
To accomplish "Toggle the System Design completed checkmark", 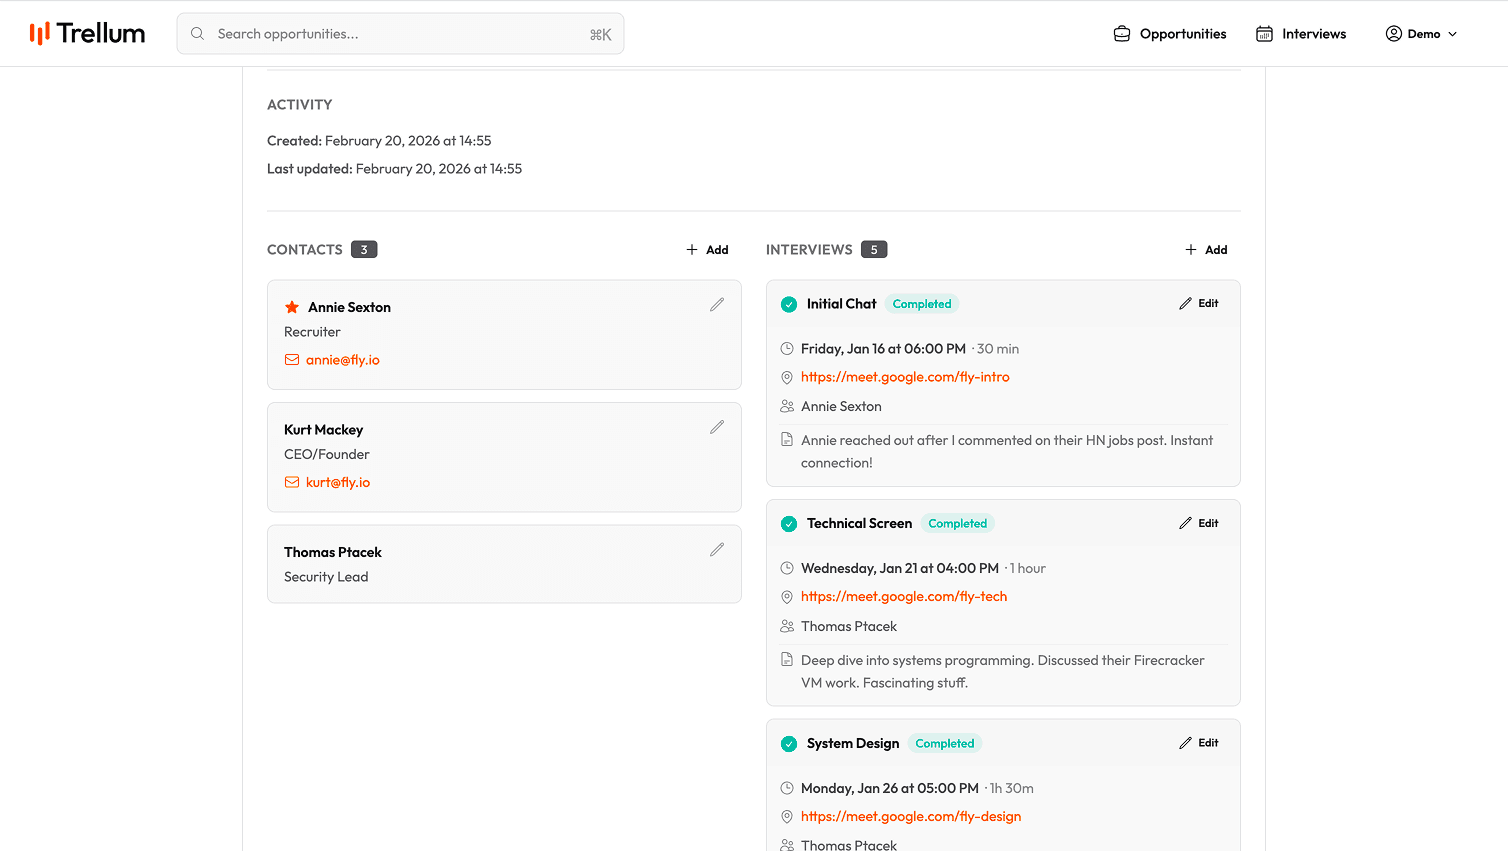I will coord(789,744).
